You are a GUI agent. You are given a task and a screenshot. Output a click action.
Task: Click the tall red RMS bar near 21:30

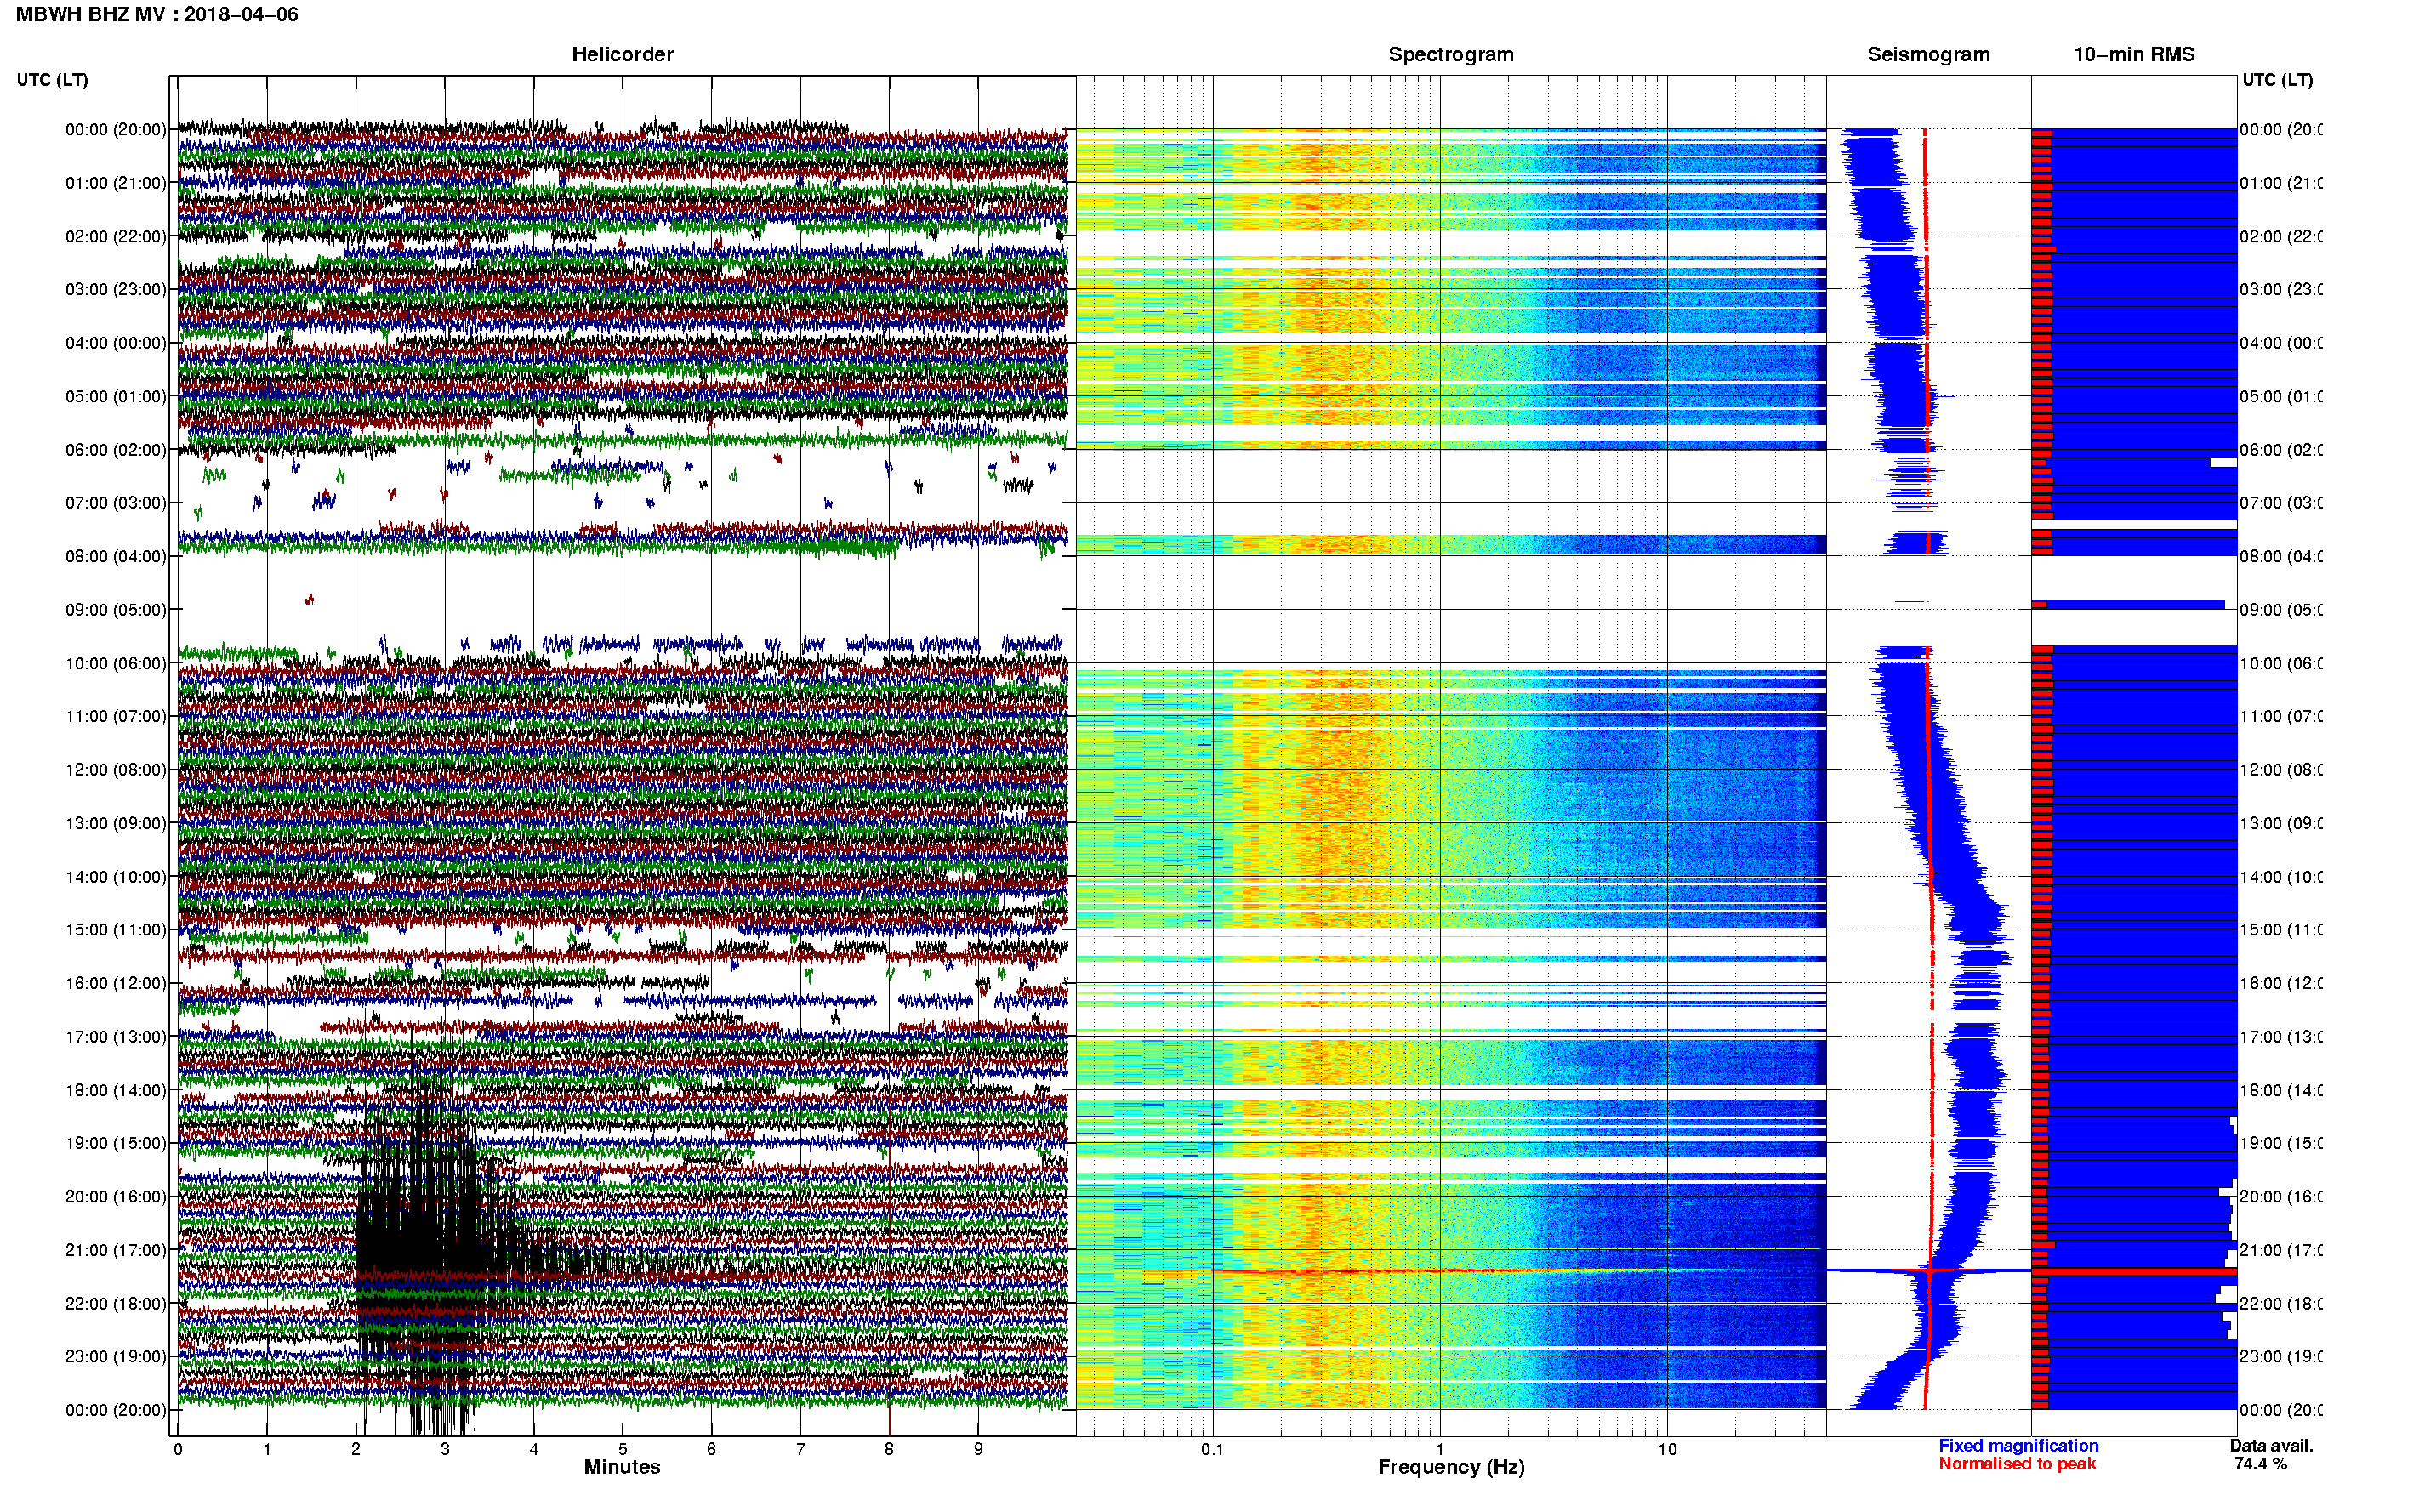coord(2134,1272)
